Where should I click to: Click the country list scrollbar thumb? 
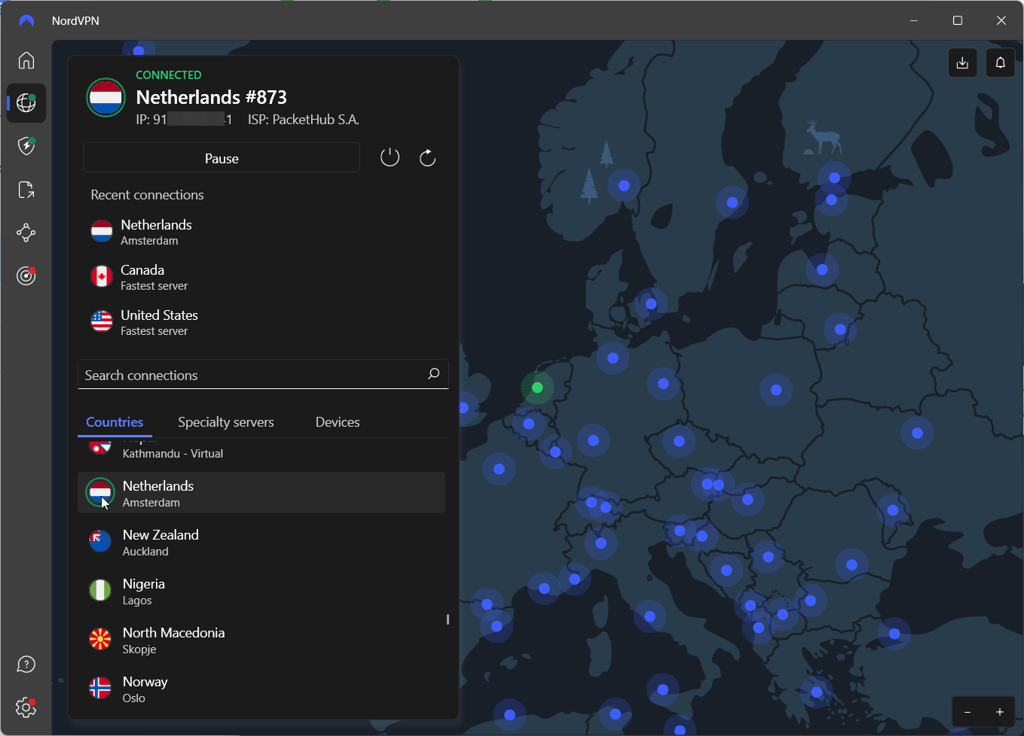coord(448,619)
